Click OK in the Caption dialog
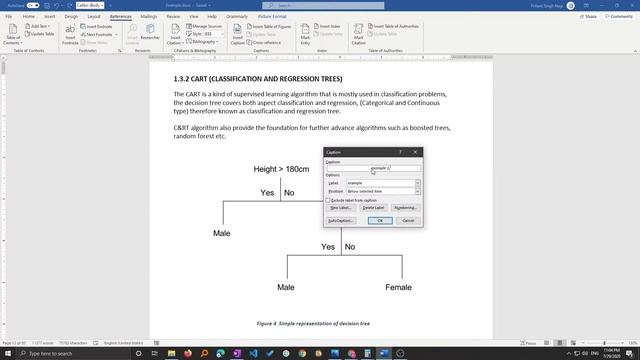 (380, 220)
